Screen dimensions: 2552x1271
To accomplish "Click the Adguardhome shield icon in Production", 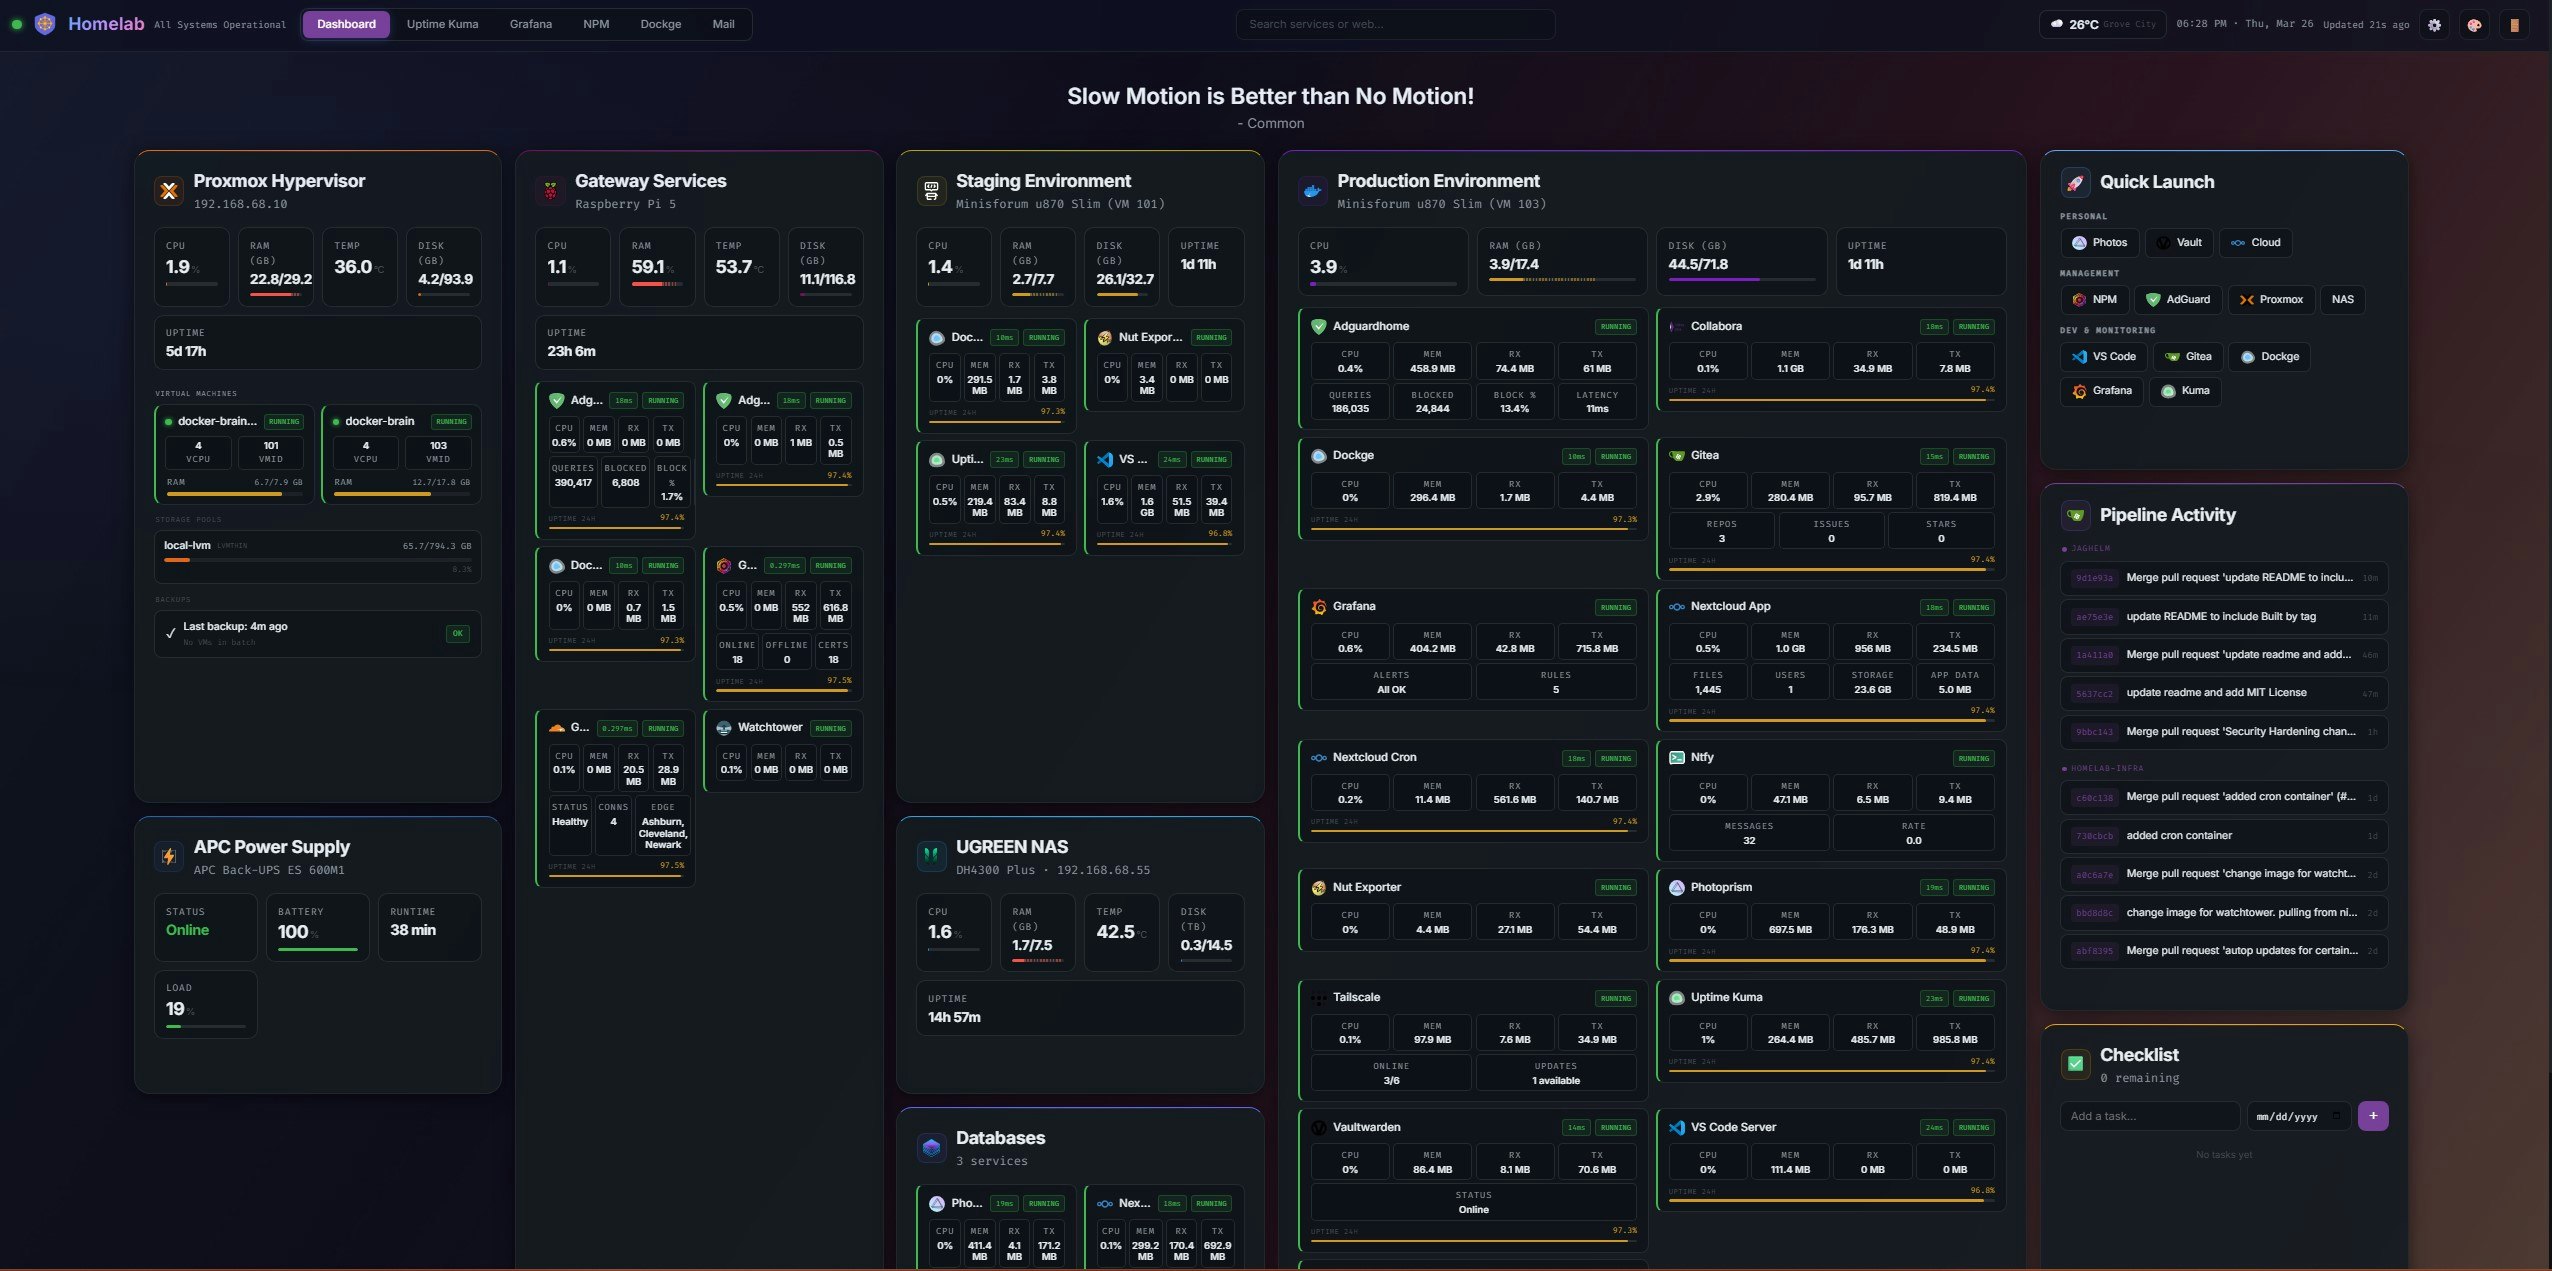I will tap(1319, 326).
